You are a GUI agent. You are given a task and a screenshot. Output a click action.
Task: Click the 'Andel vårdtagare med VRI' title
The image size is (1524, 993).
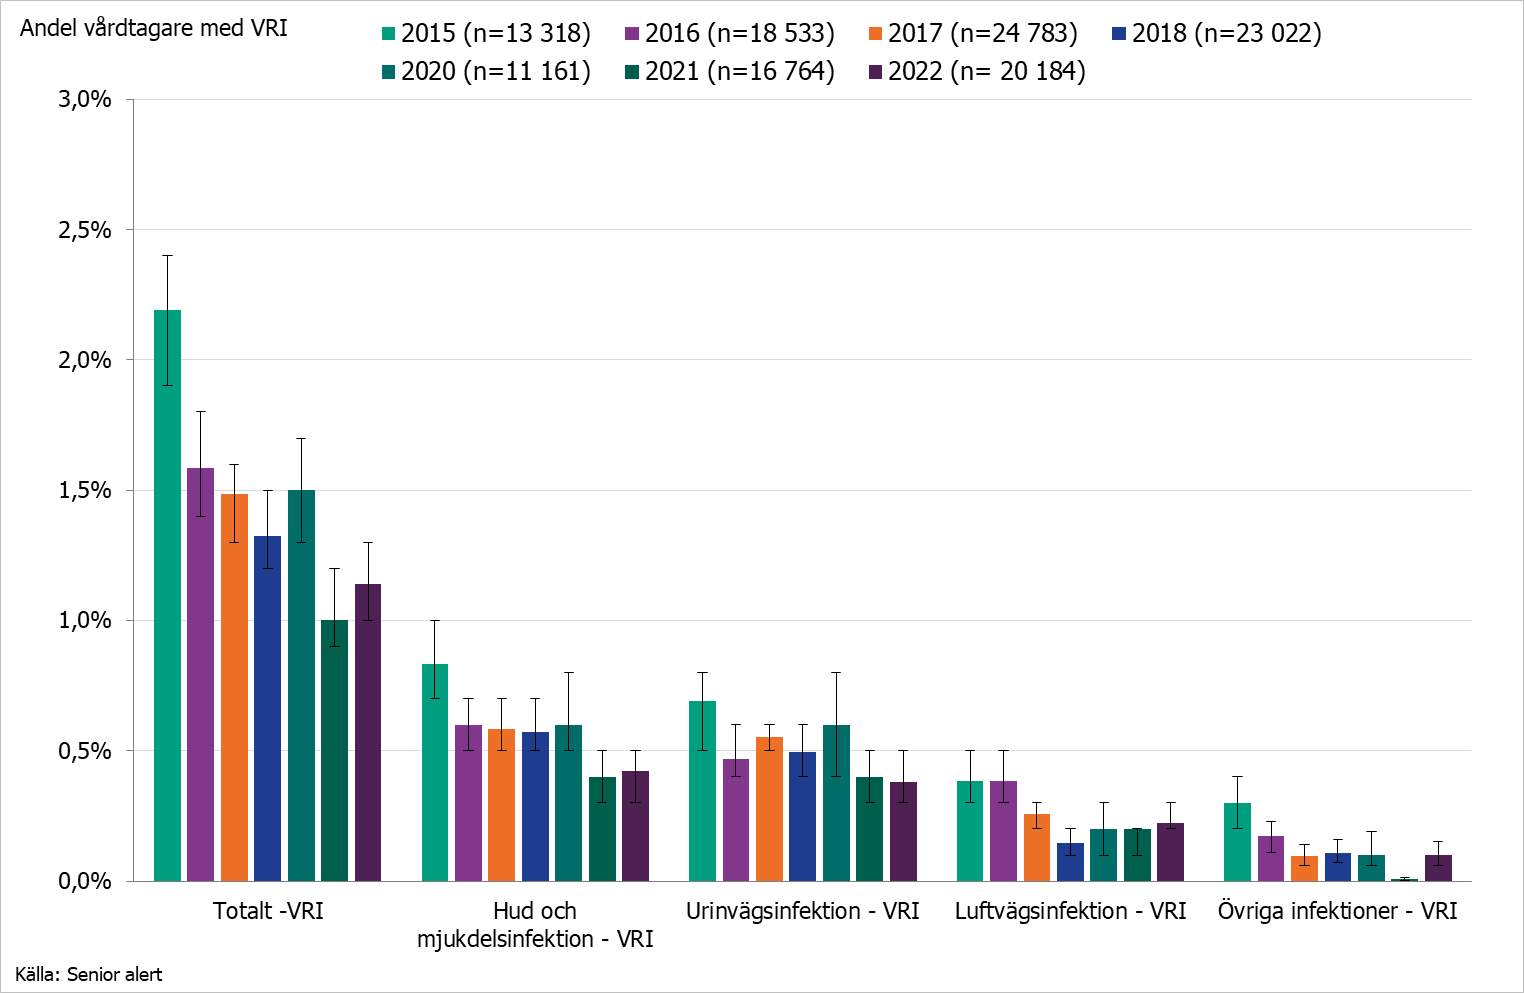click(x=154, y=28)
